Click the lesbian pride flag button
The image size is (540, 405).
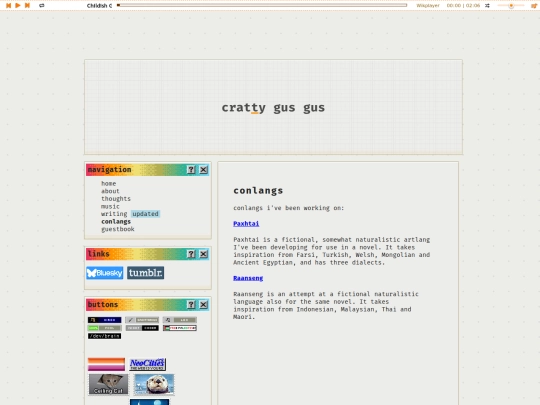(x=106, y=364)
